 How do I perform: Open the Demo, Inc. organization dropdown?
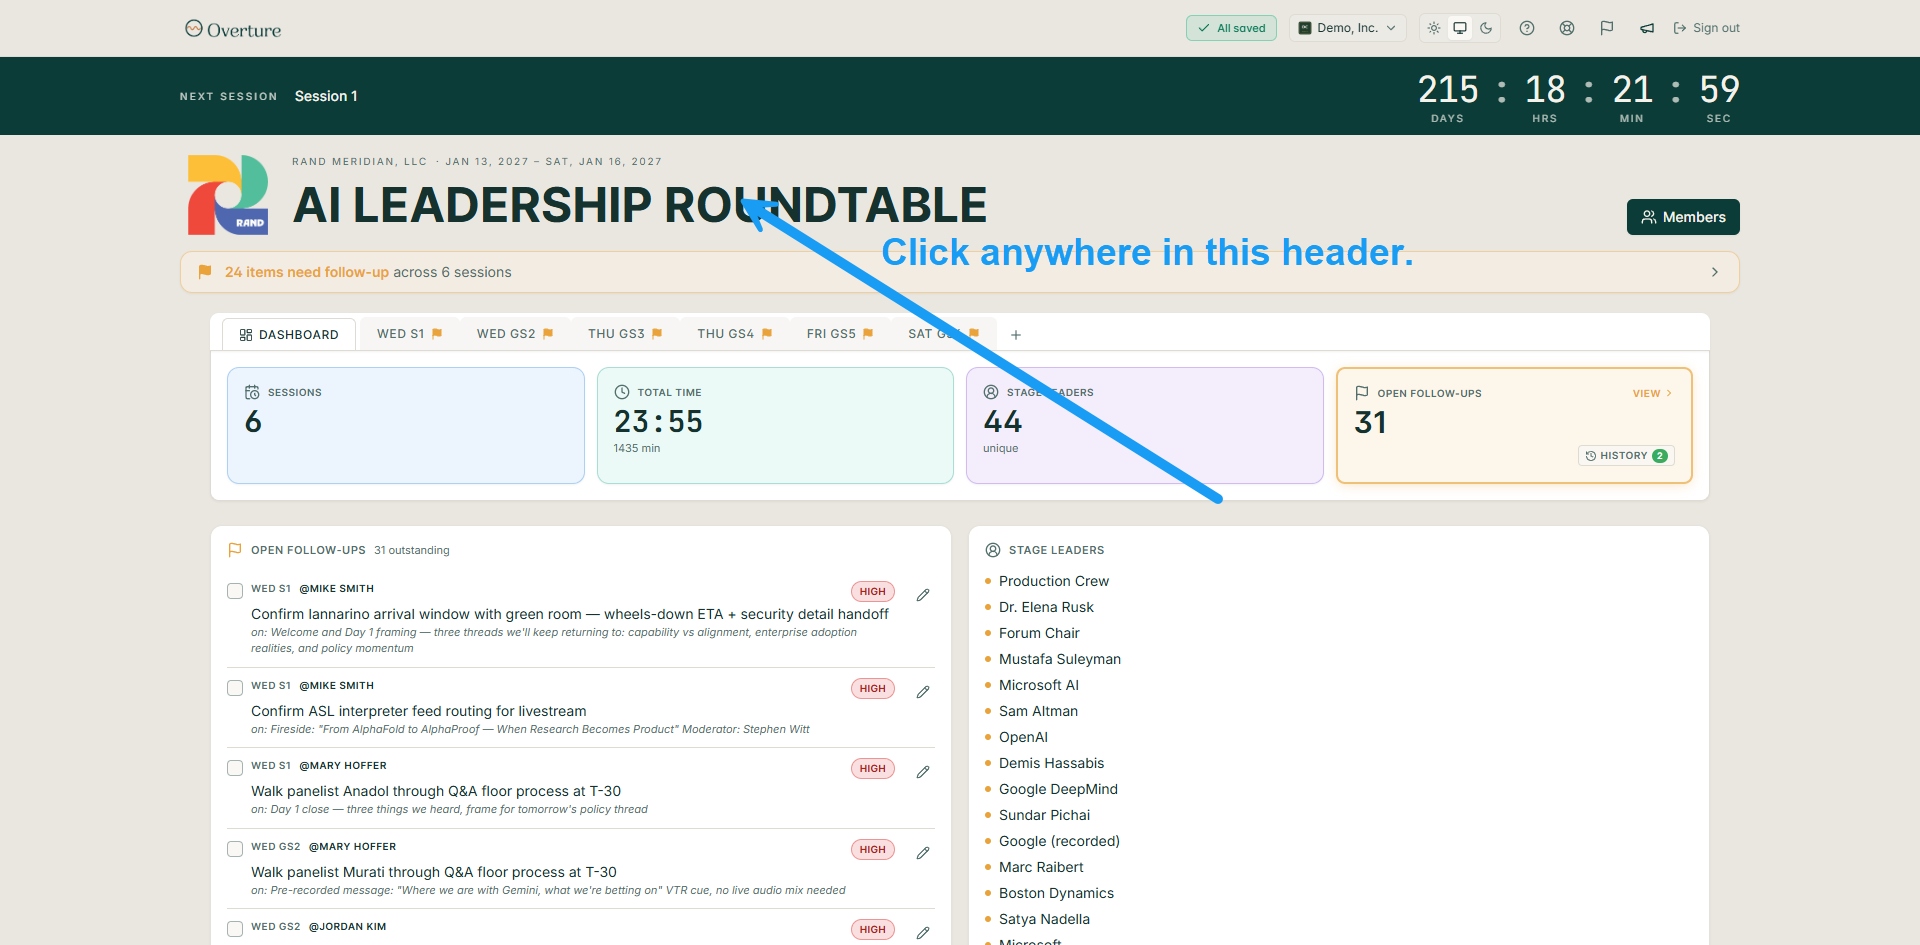(x=1347, y=28)
